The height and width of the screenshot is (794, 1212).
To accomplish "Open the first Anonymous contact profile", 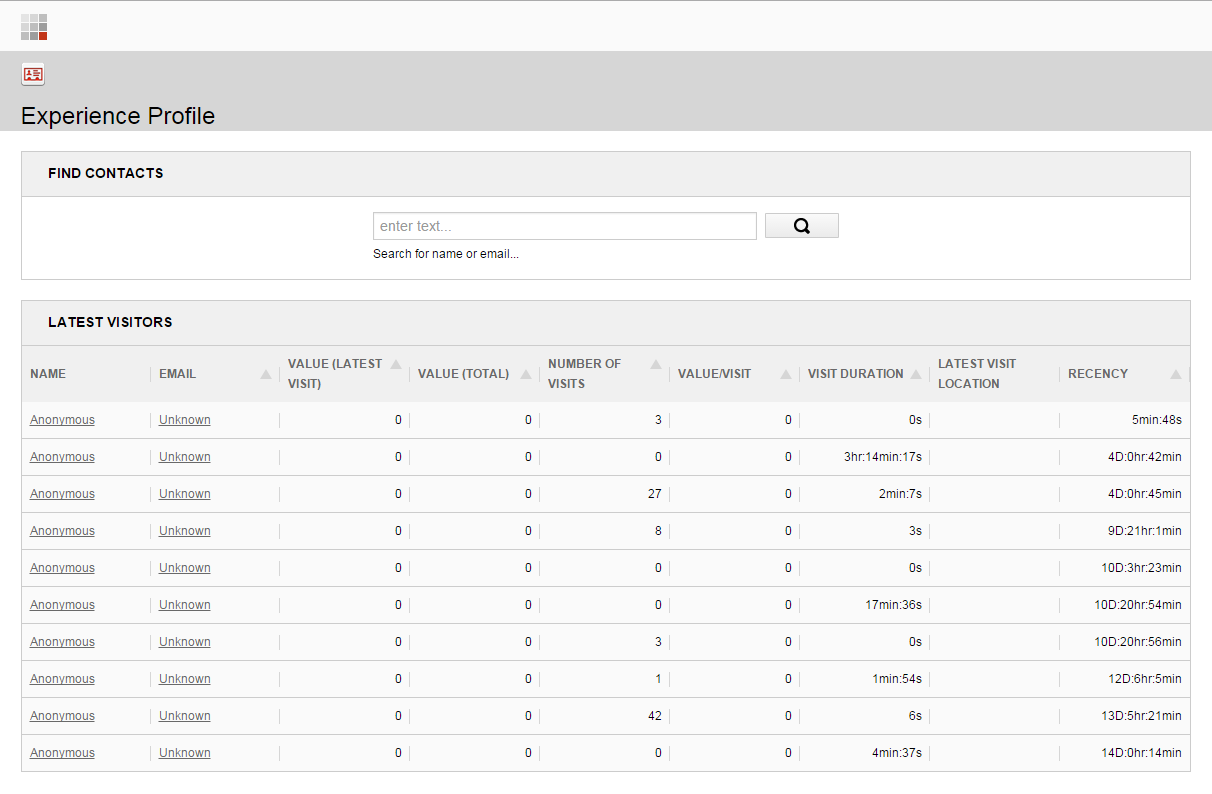I will tap(62, 419).
